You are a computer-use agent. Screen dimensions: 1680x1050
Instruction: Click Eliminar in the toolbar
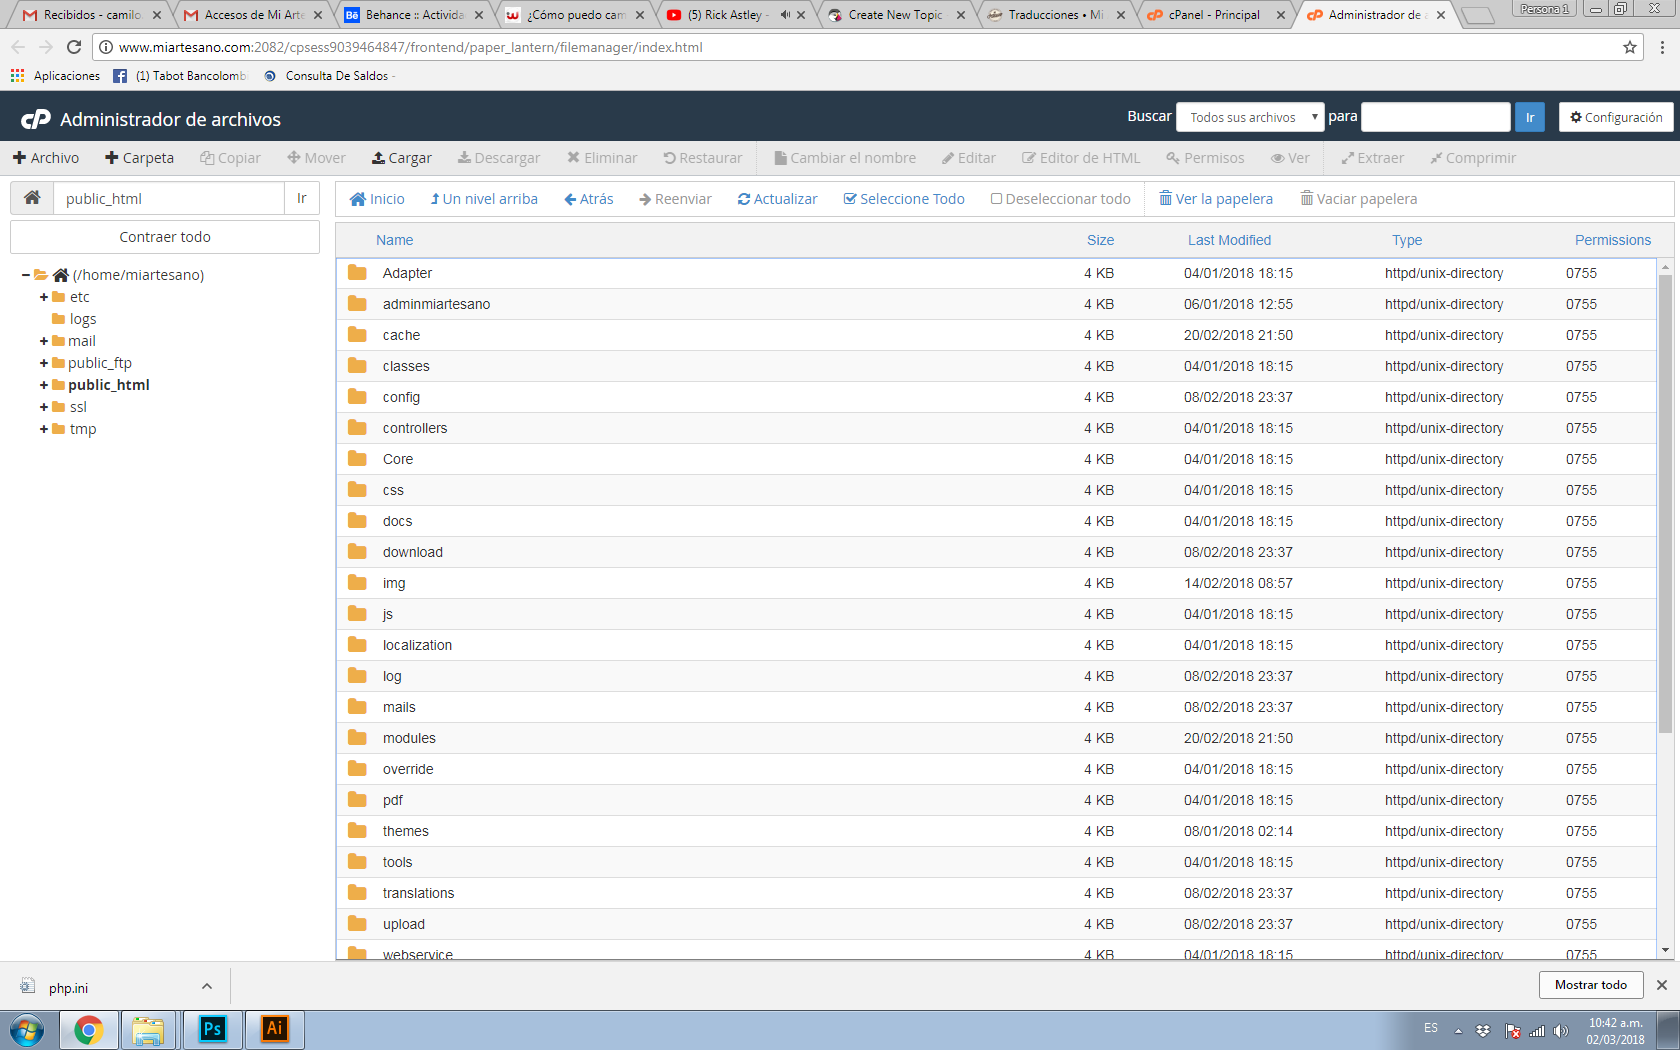point(602,158)
